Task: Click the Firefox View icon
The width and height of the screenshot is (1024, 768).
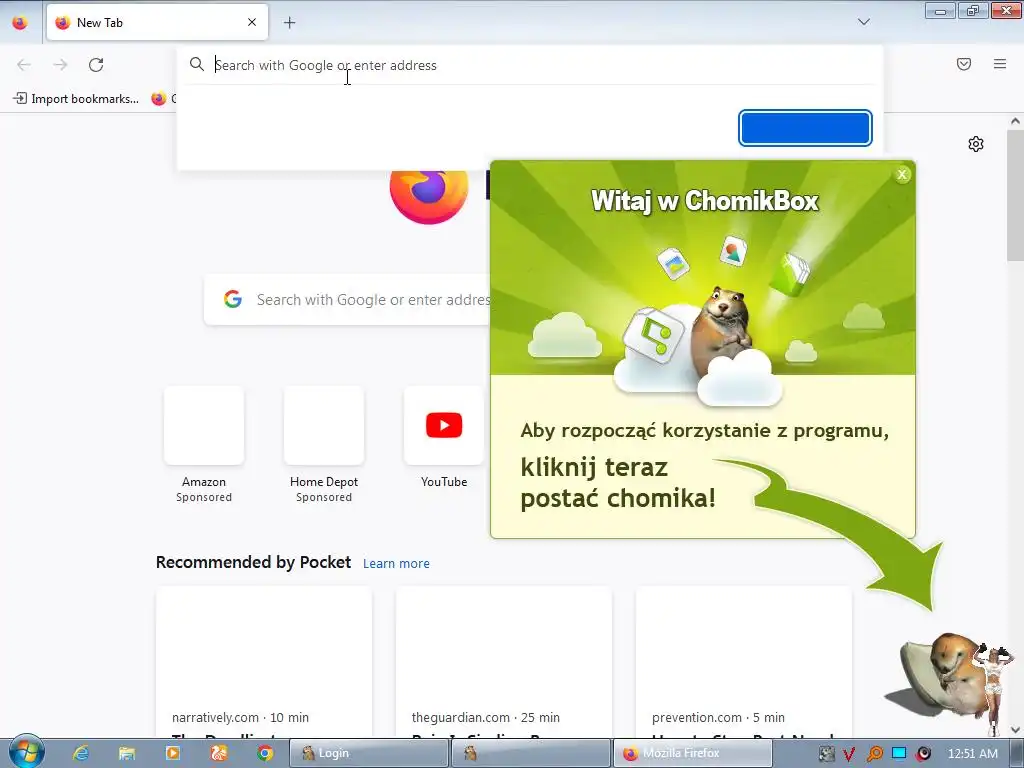Action: pyautogui.click(x=20, y=22)
